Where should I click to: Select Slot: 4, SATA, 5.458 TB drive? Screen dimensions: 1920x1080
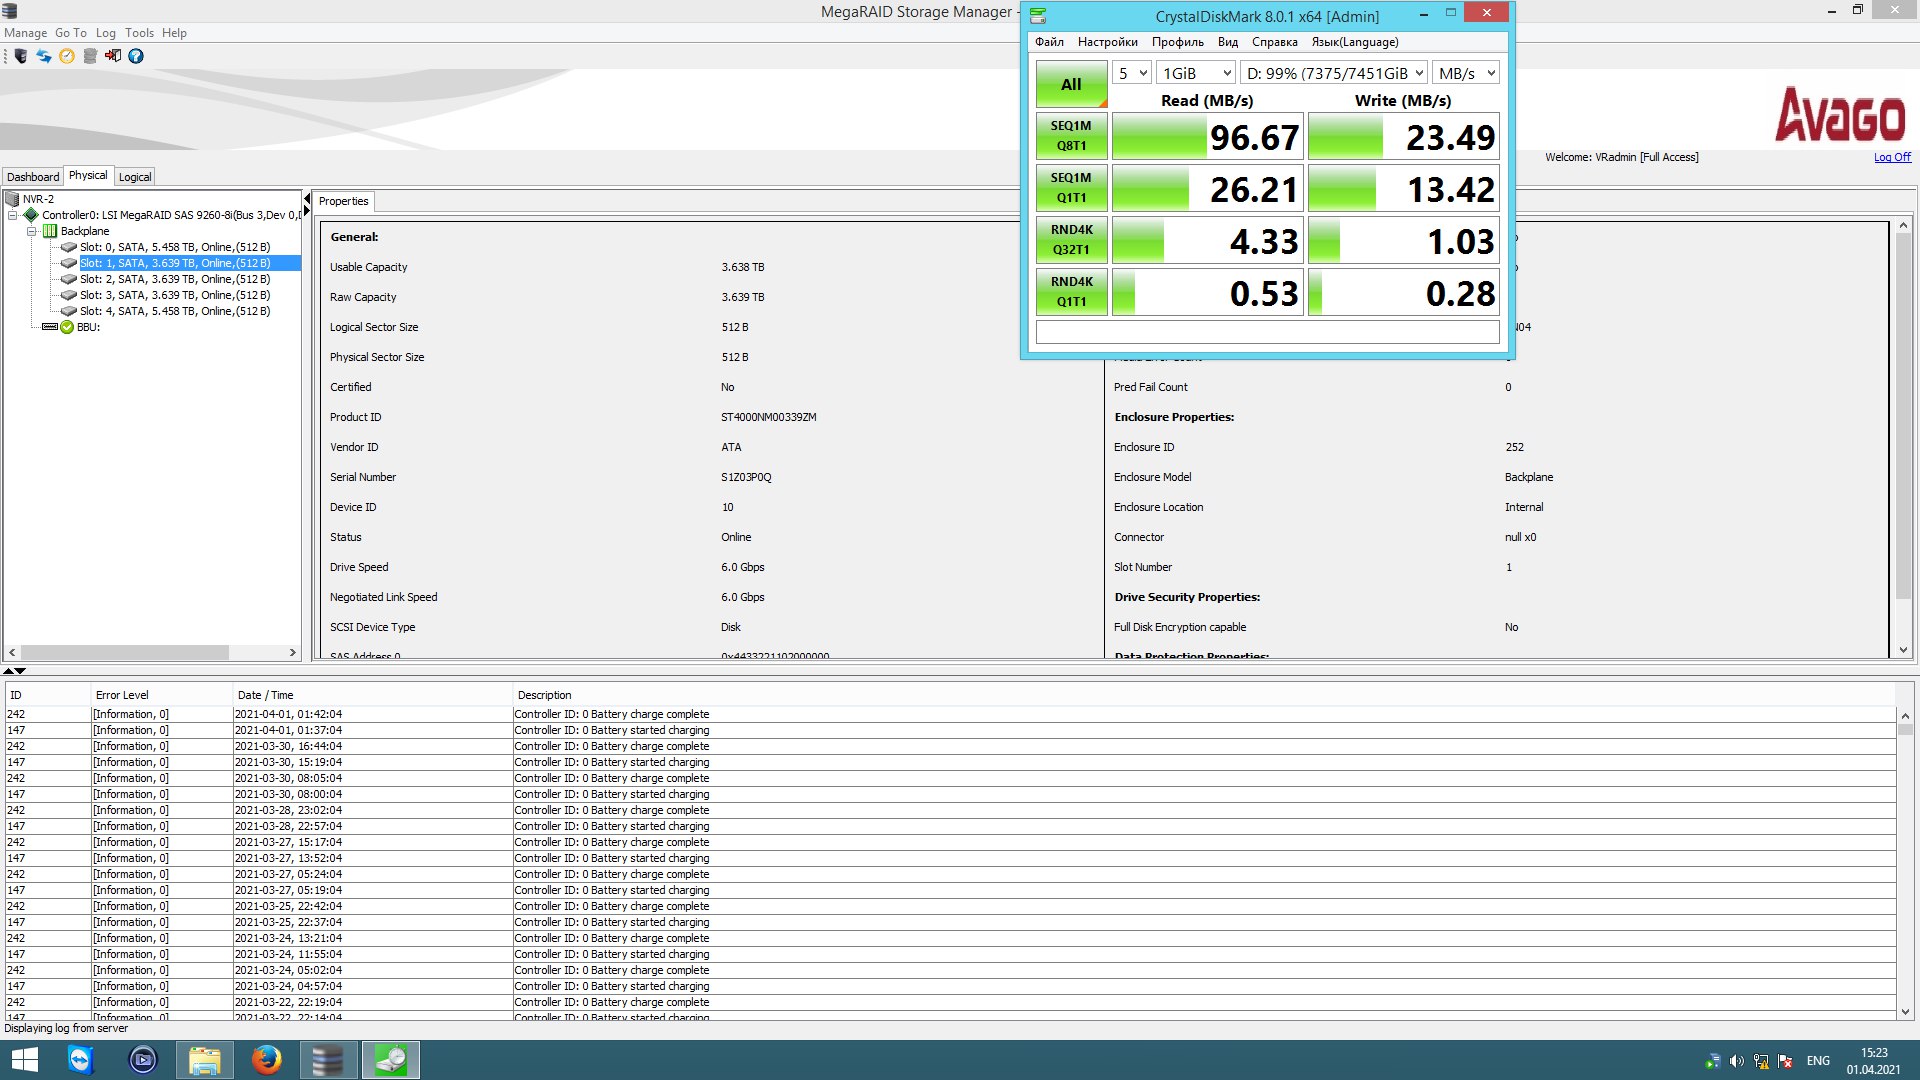tap(175, 311)
